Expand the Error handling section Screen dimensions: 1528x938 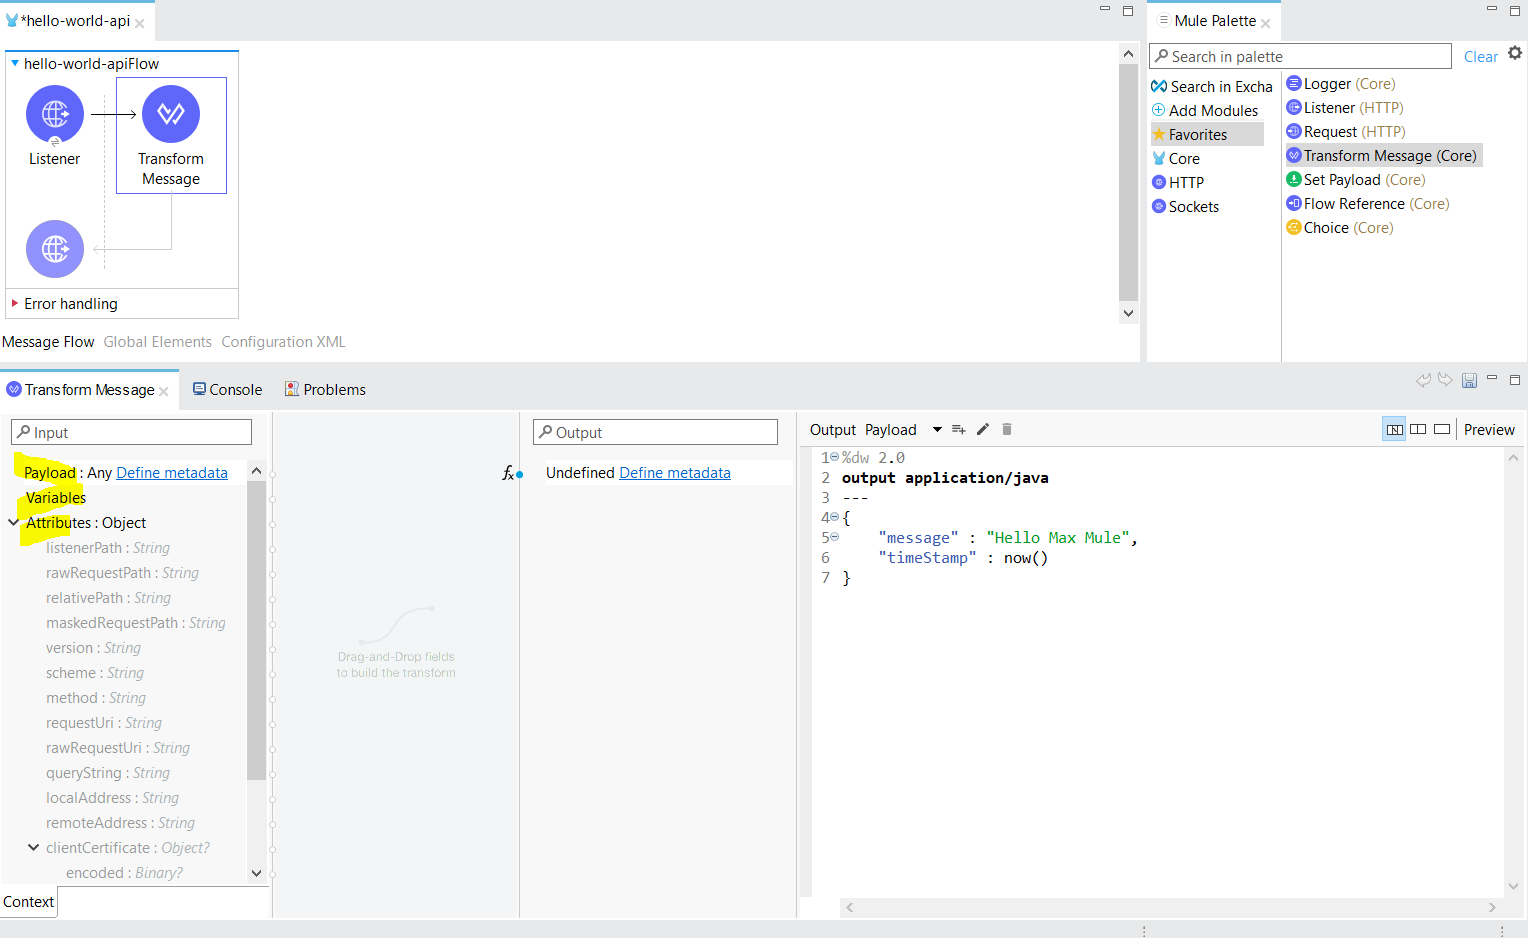(14, 303)
